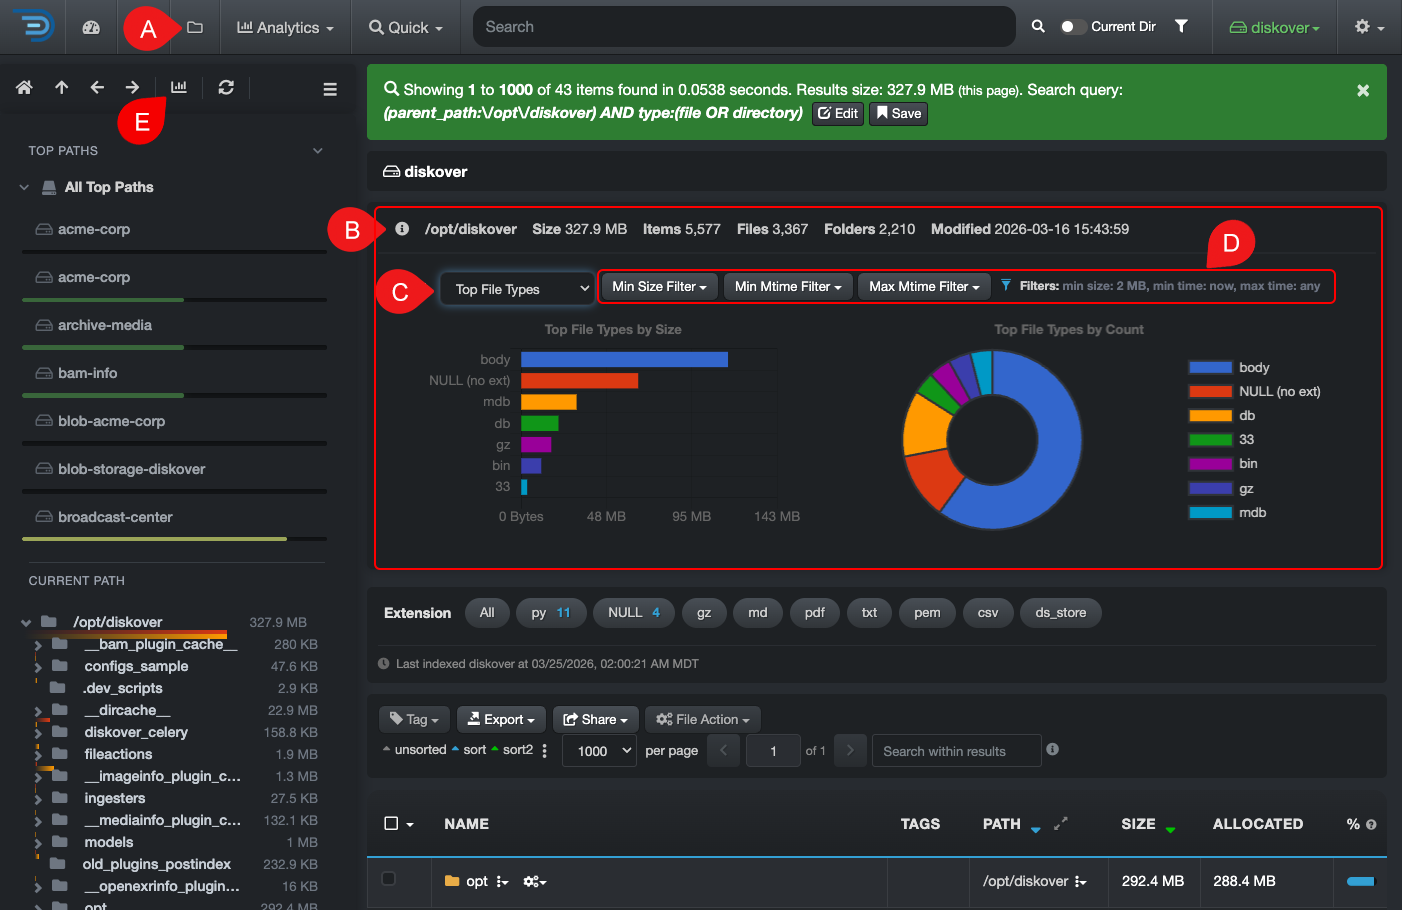Filter by py extension

point(551,613)
